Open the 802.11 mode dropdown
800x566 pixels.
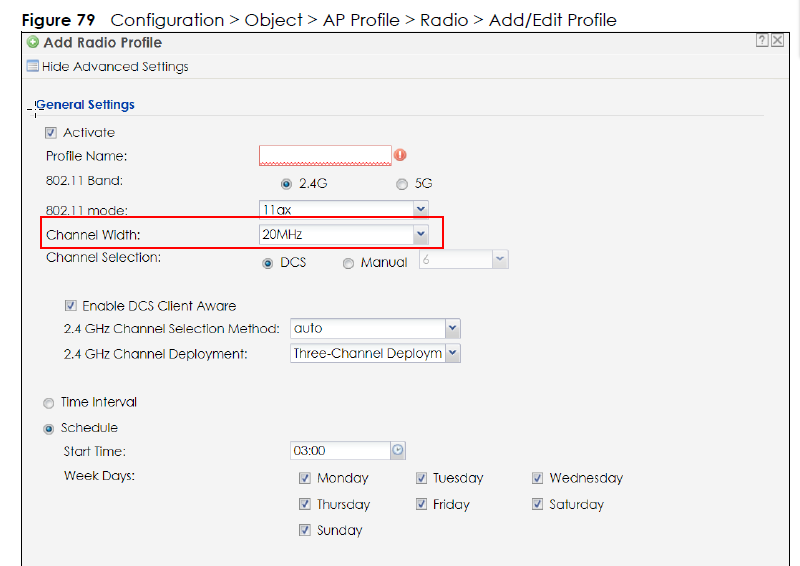pyautogui.click(x=421, y=209)
